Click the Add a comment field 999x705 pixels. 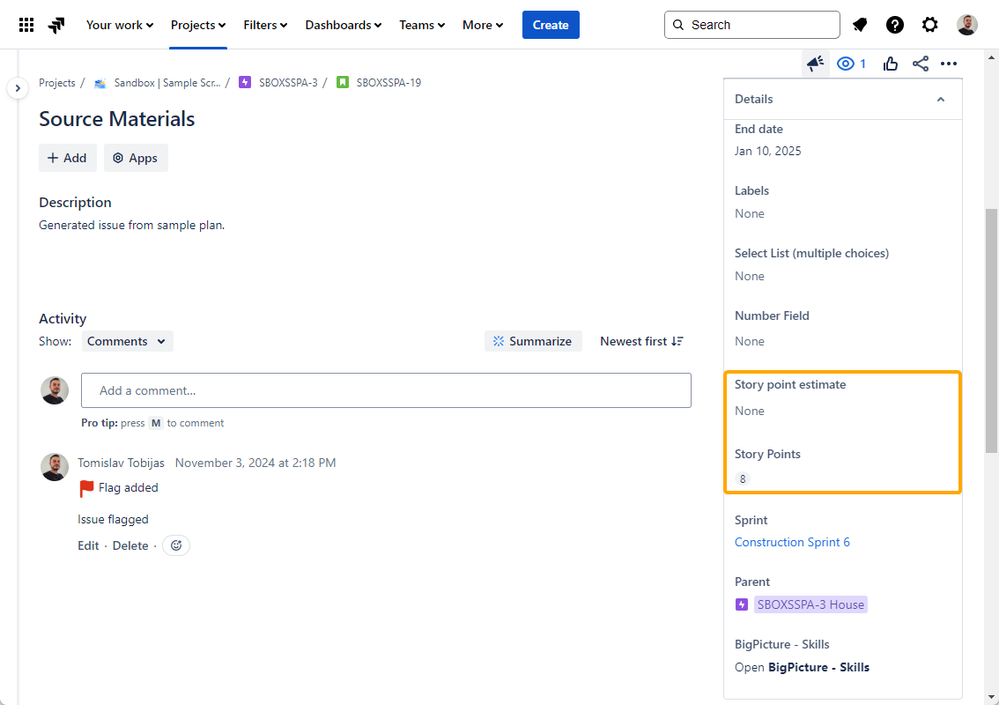pos(386,390)
